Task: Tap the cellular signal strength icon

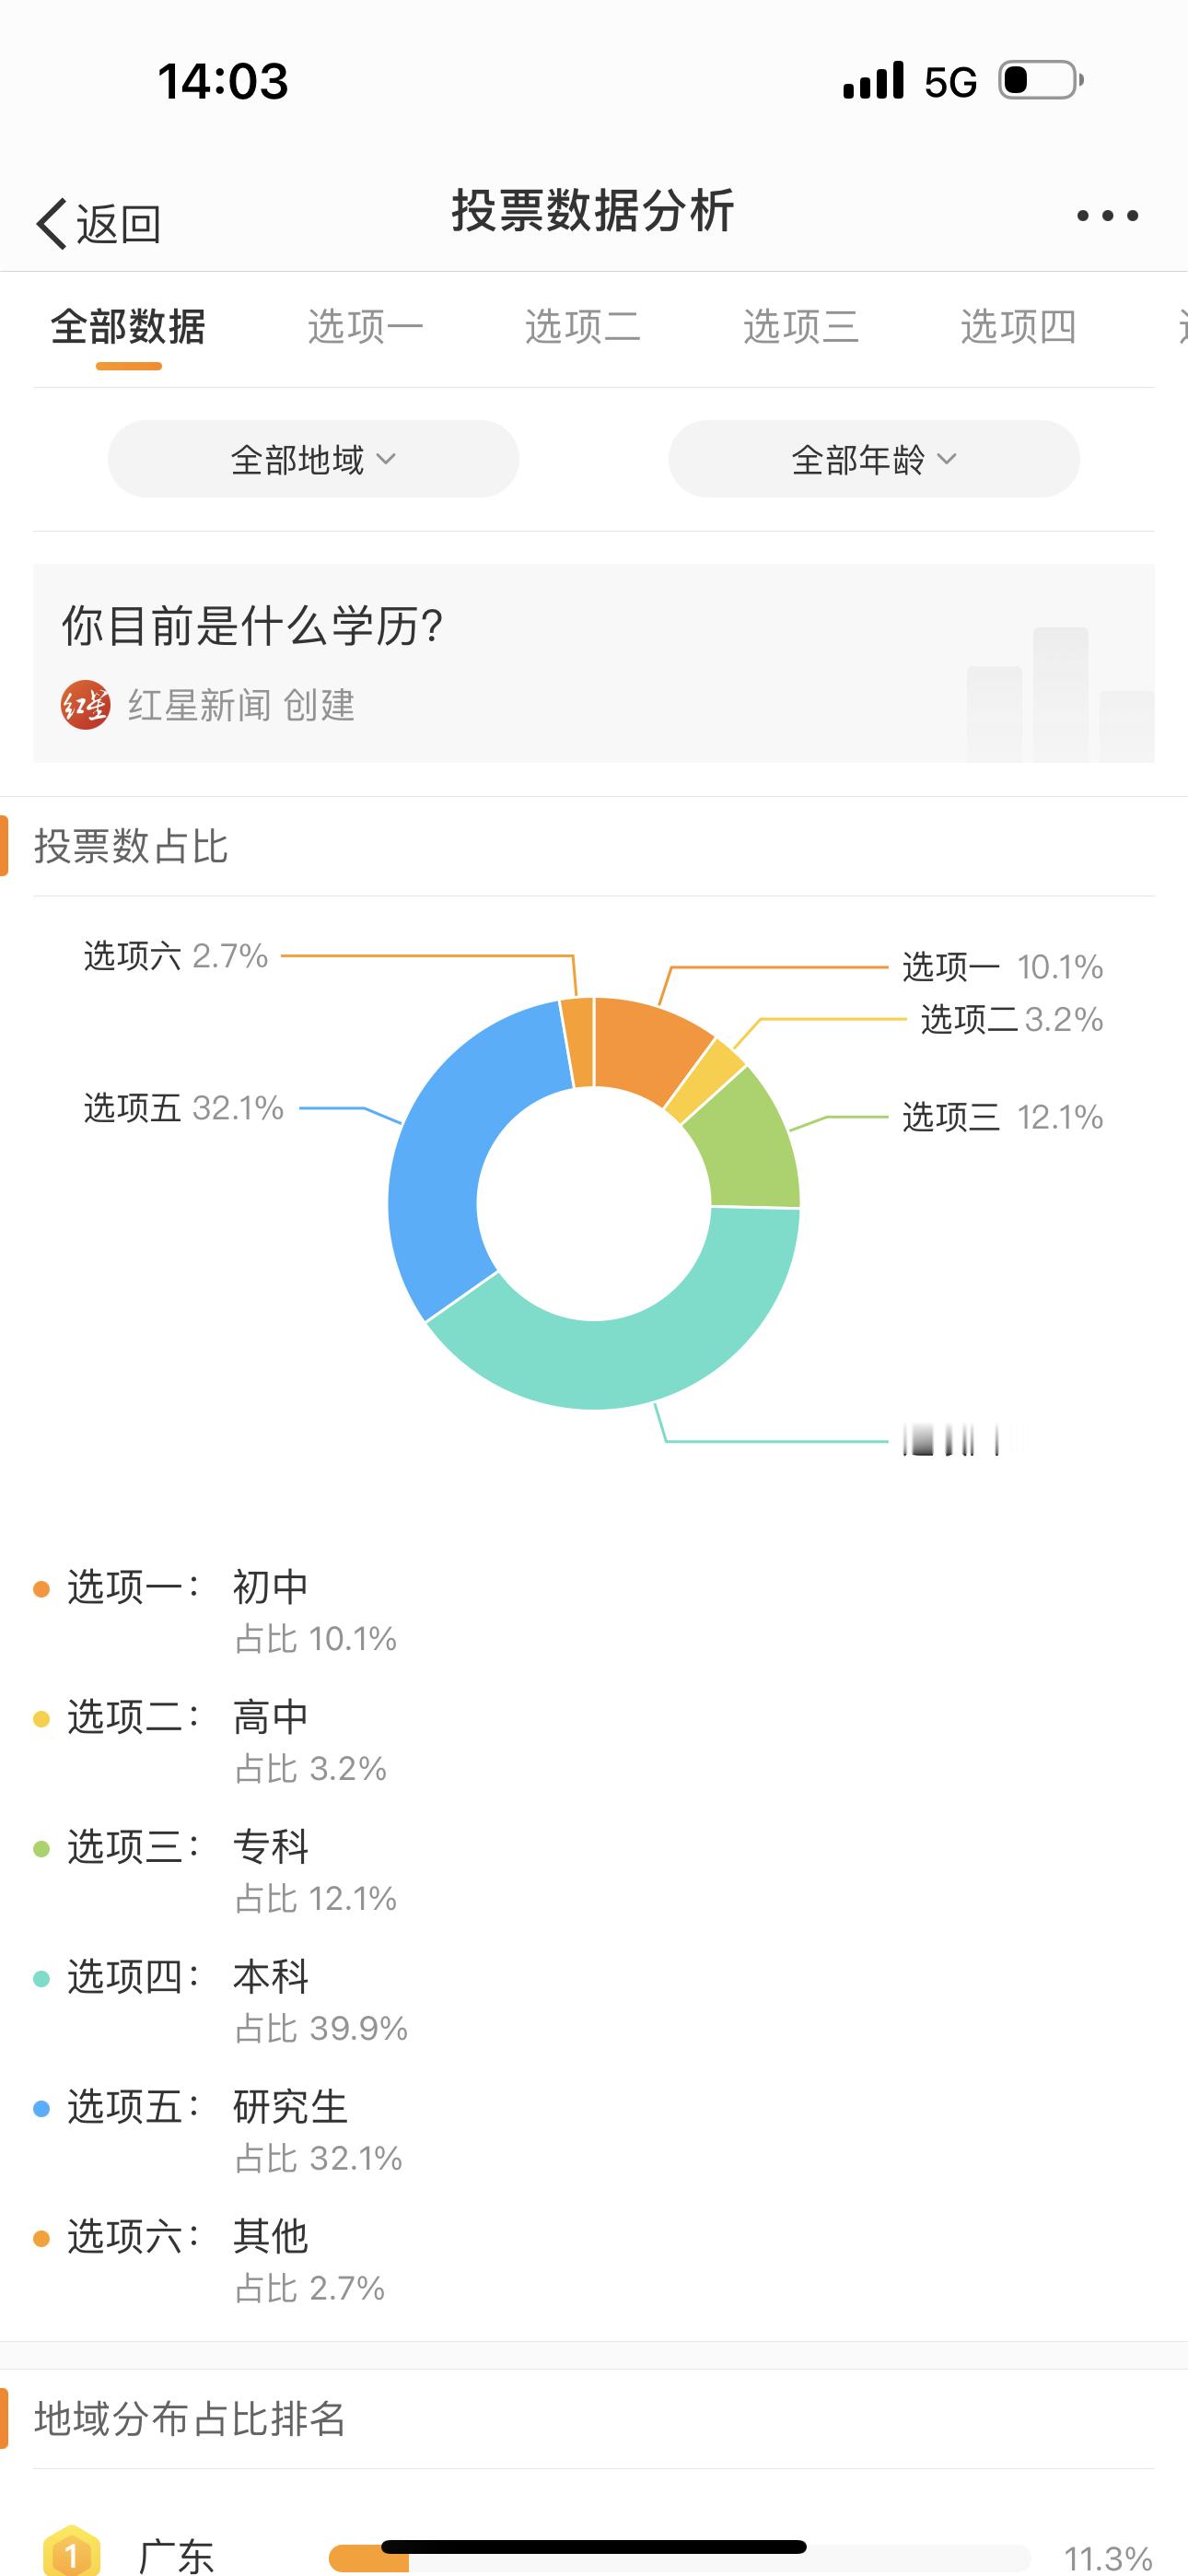Action: click(x=873, y=80)
